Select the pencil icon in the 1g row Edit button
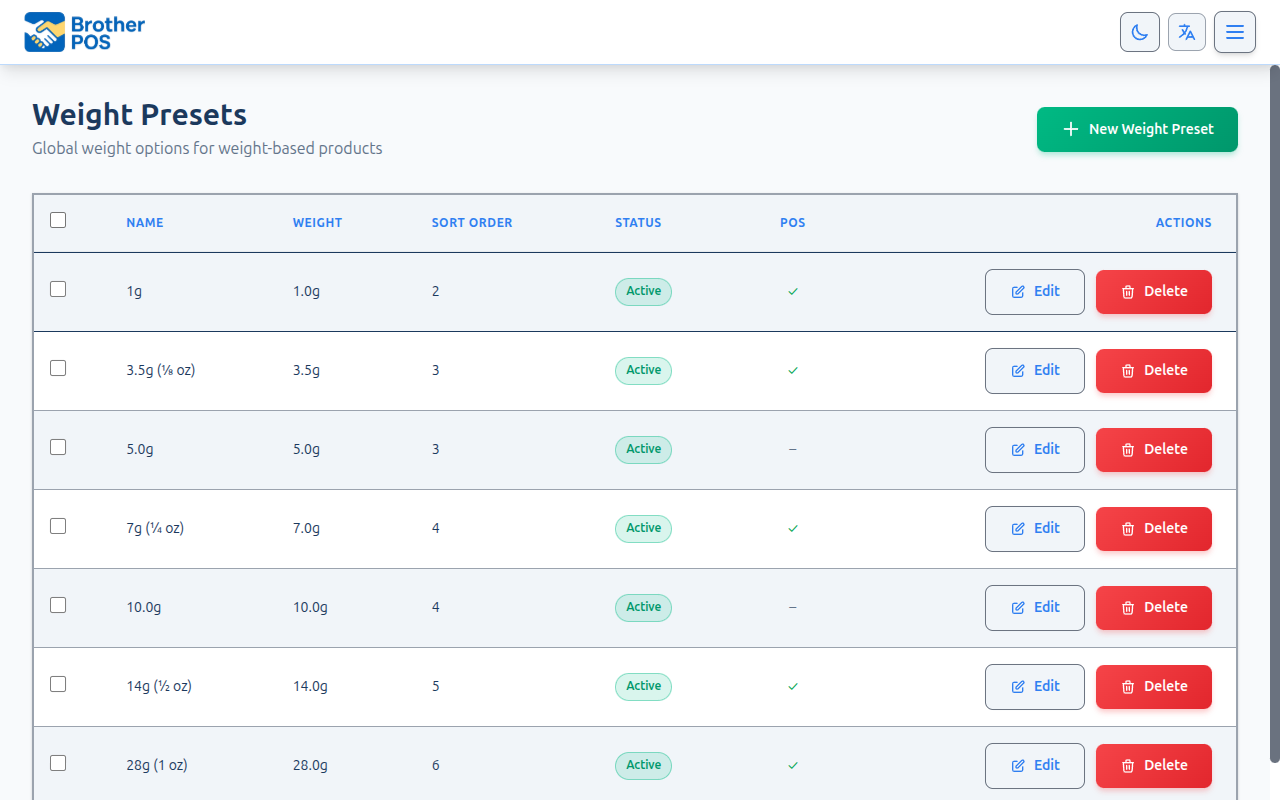 pyautogui.click(x=1016, y=291)
